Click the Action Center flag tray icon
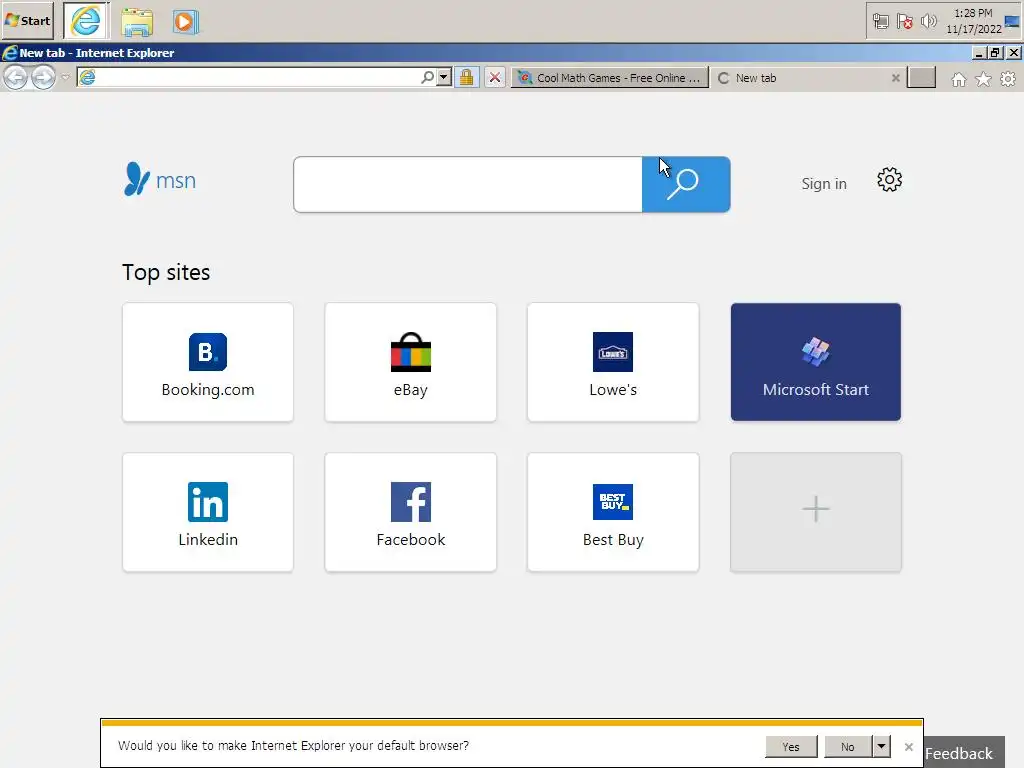Screen dimensions: 1024x768 (x=904, y=22)
